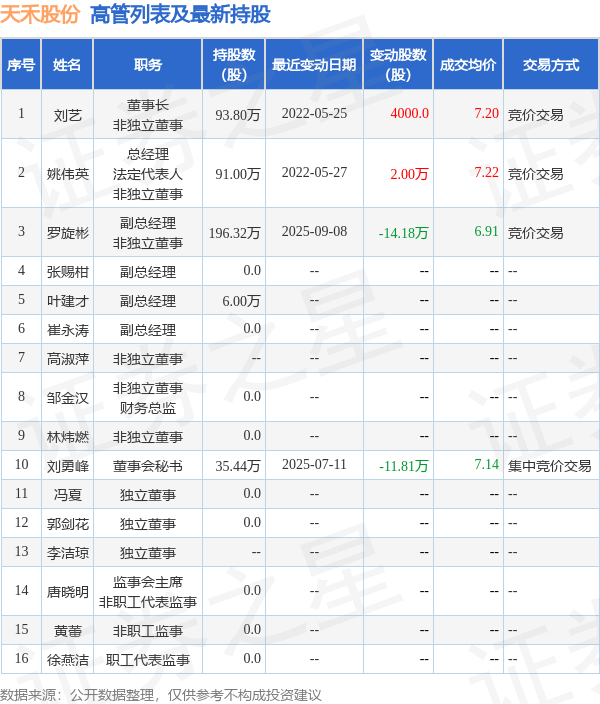Image resolution: width=600 pixels, height=704 pixels.
Task: Click the name 徐燕洁
Action: point(67,660)
